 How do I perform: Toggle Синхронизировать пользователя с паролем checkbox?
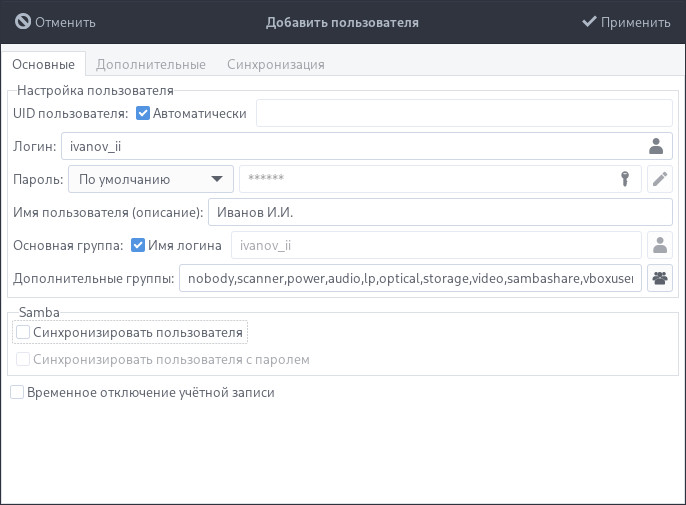coord(23,359)
